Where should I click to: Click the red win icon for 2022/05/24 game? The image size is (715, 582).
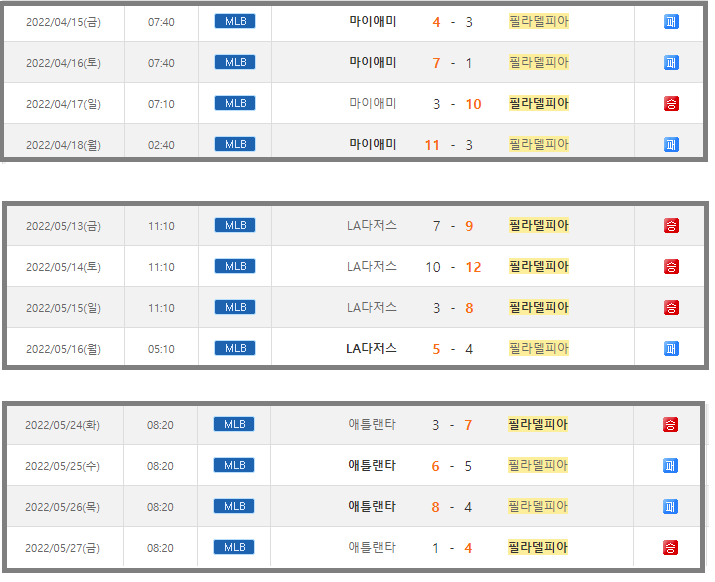click(x=670, y=425)
